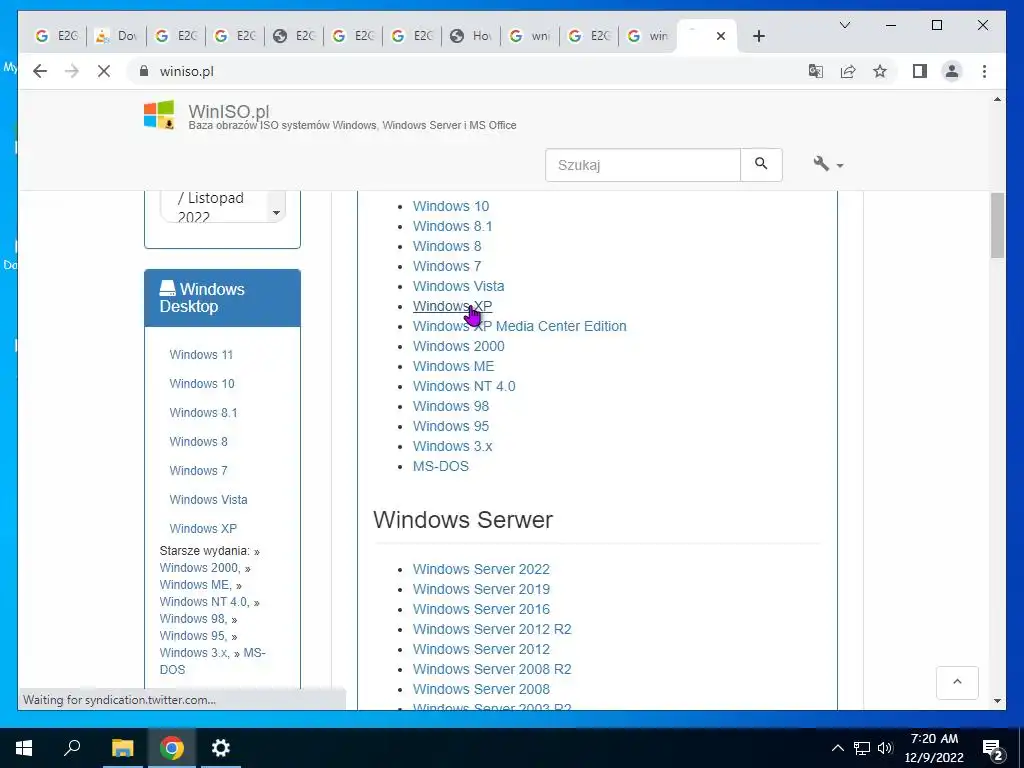Viewport: 1024px width, 768px height.
Task: Open the MS-DOS link in main list
Action: pyautogui.click(x=441, y=466)
